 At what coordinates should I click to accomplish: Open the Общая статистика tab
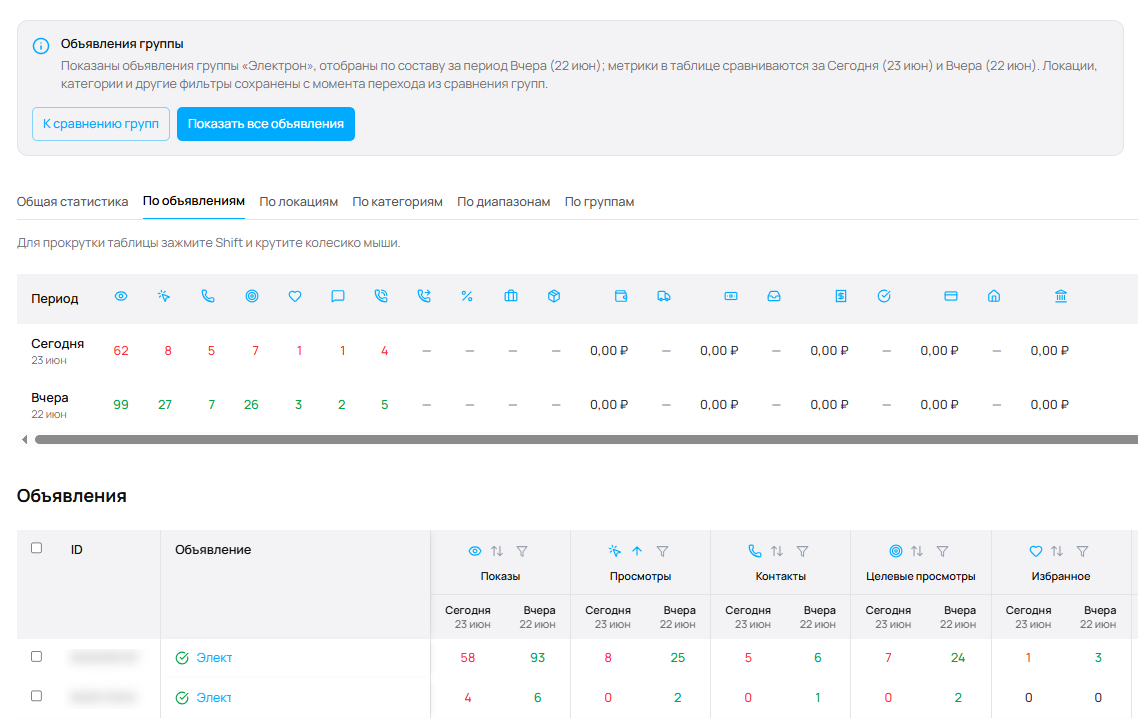[73, 202]
